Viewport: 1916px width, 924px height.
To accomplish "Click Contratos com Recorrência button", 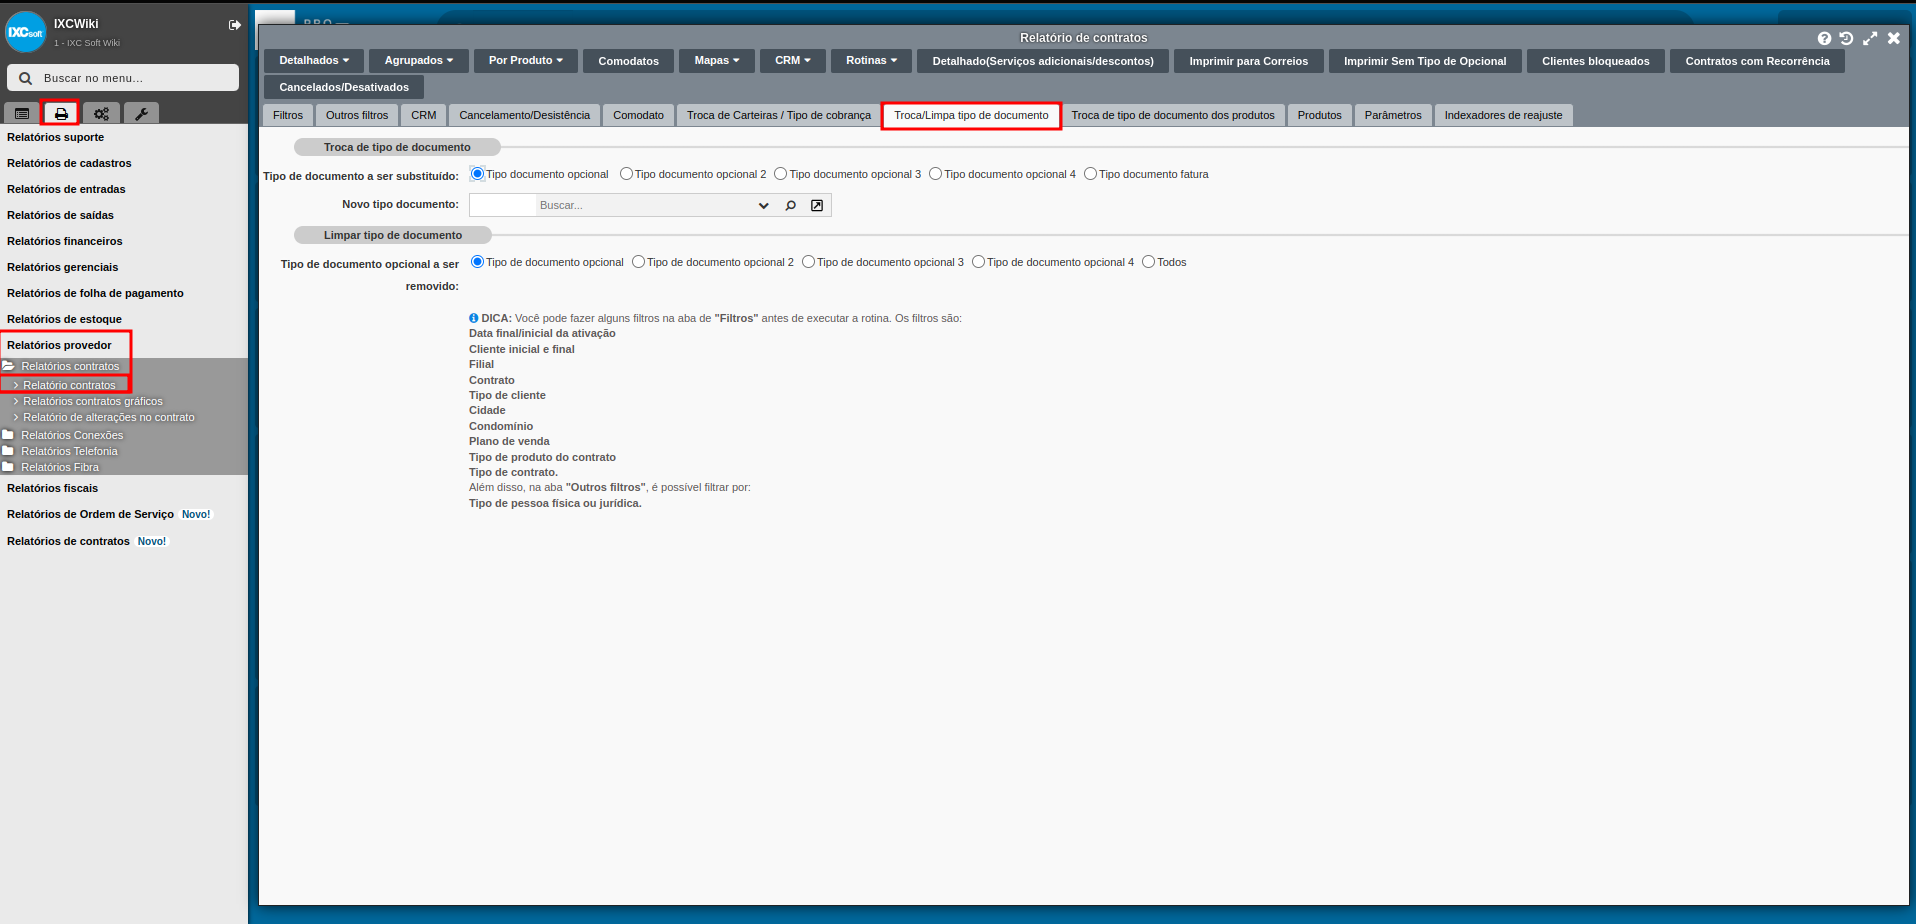I will (1757, 61).
